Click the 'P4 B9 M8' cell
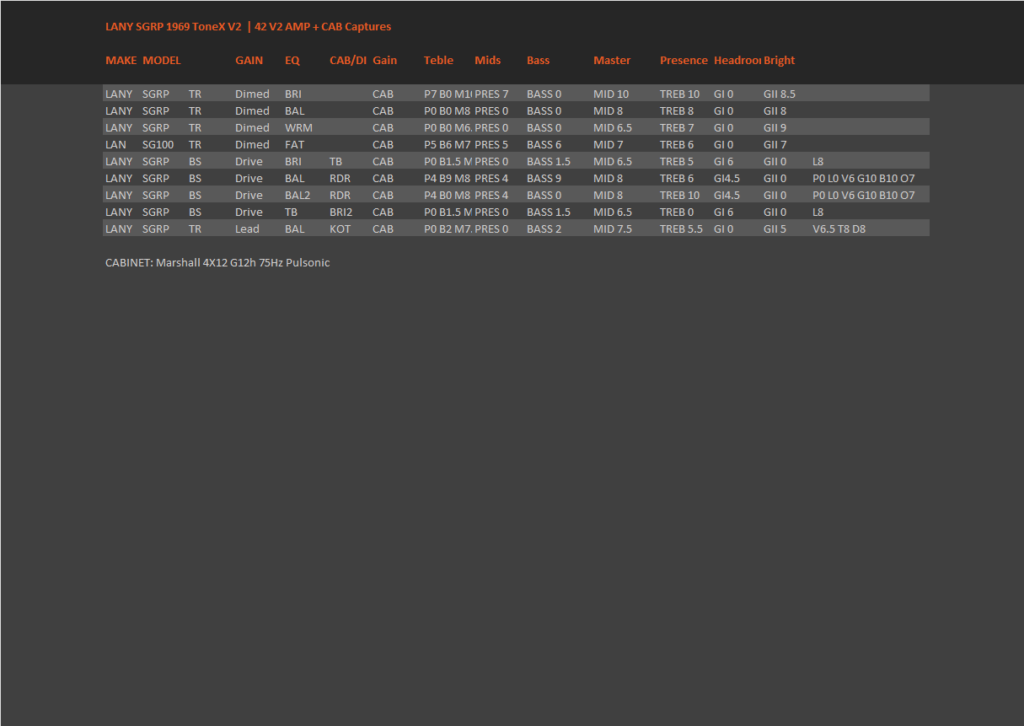Viewport: 1024px width, 726px height. click(x=447, y=178)
